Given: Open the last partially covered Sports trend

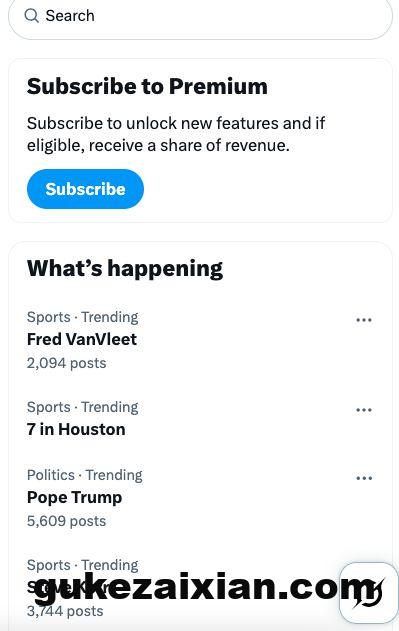Looking at the screenshot, I should [x=177, y=588].
